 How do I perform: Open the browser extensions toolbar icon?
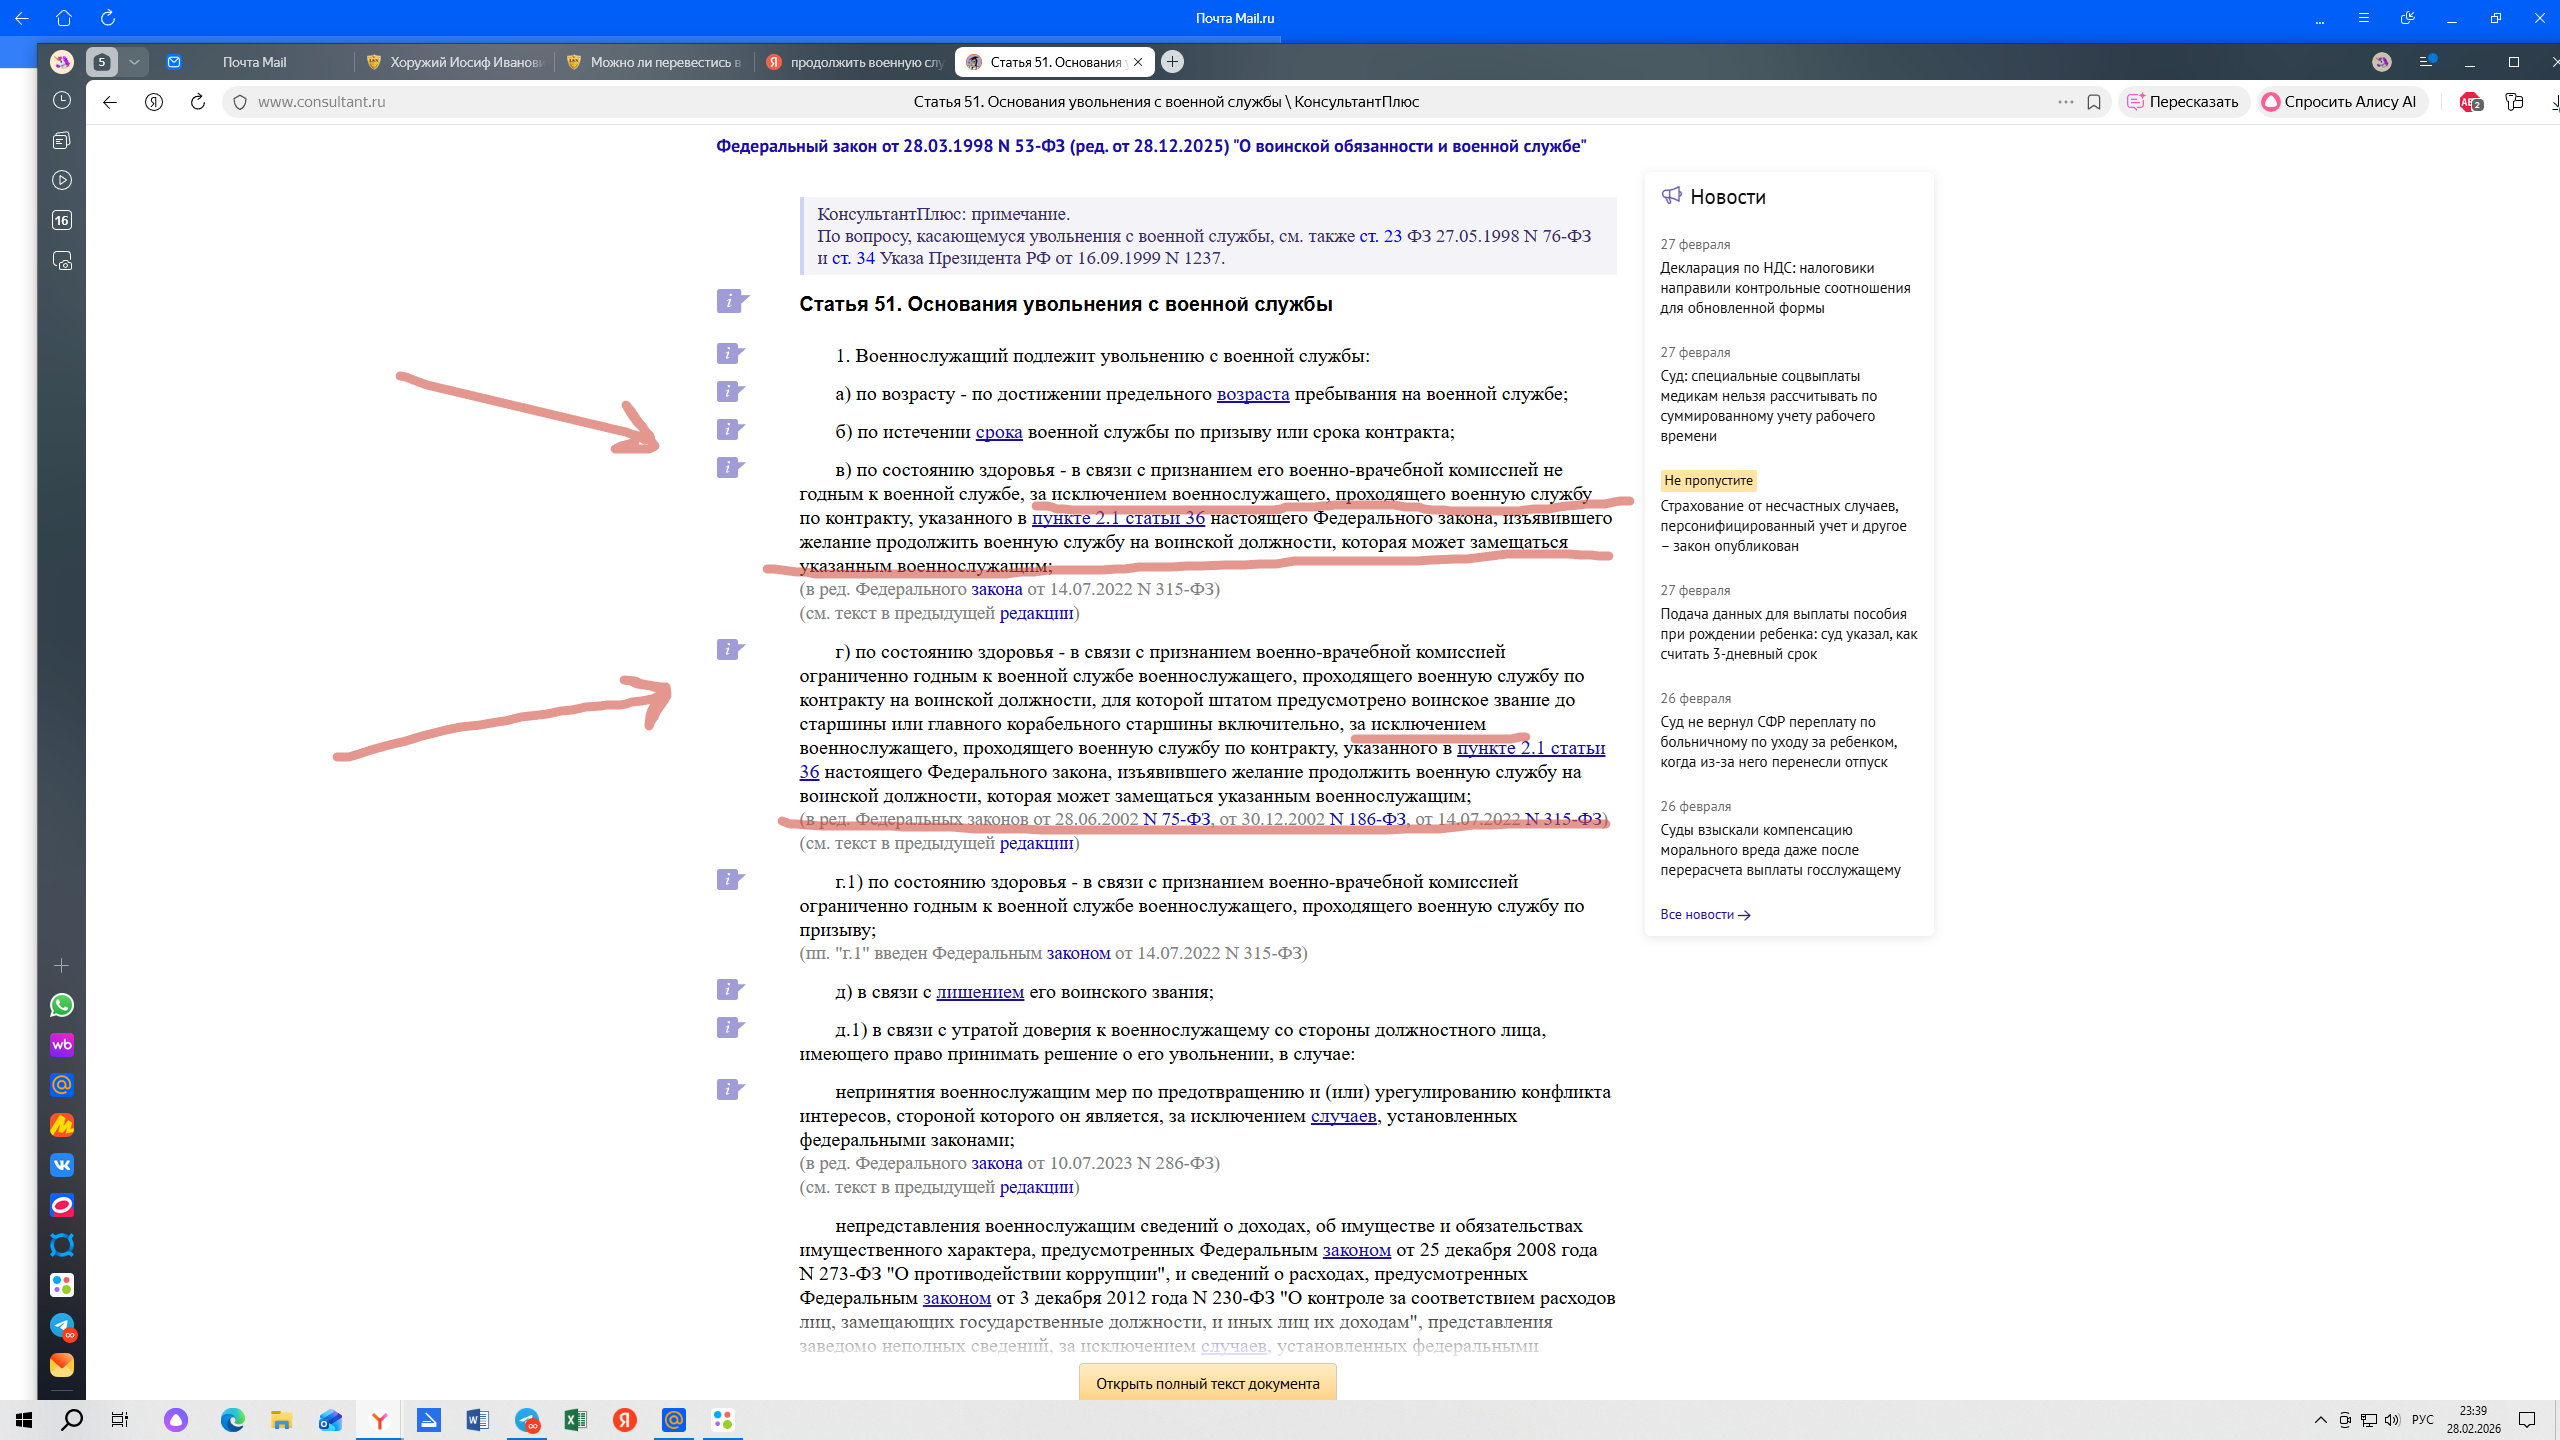[x=2514, y=102]
